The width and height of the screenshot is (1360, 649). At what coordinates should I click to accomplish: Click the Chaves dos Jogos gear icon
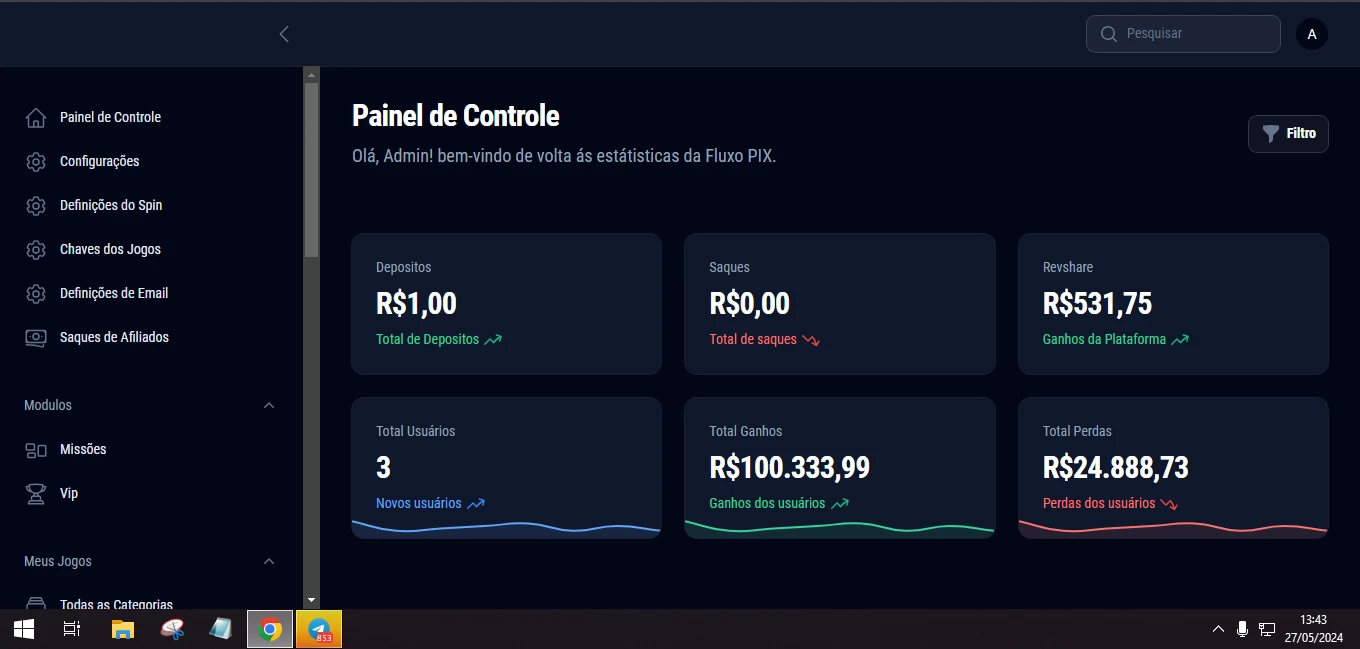coord(36,250)
